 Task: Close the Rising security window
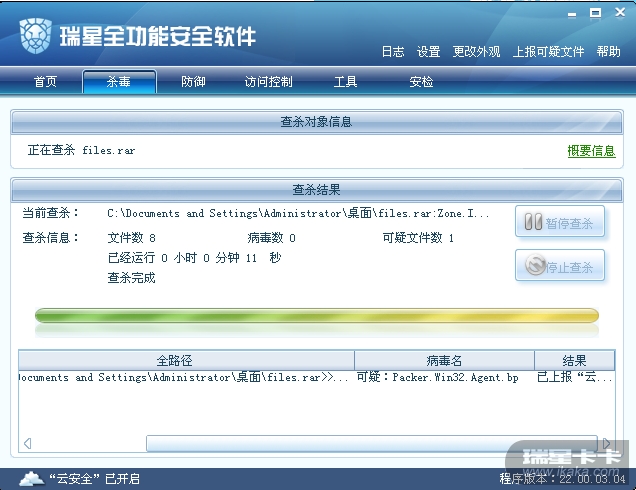pyautogui.click(x=620, y=13)
